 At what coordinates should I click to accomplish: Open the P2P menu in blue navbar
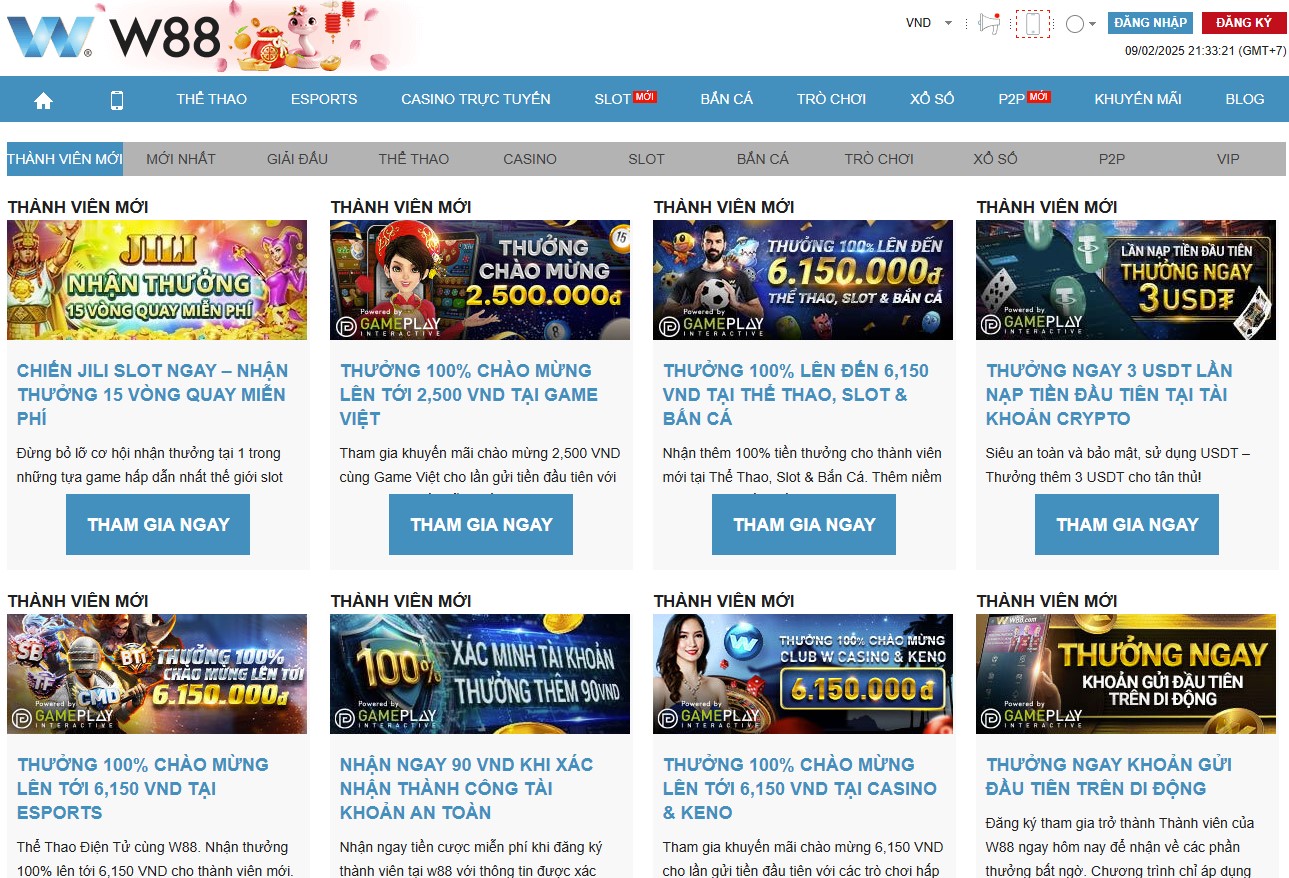point(1012,99)
